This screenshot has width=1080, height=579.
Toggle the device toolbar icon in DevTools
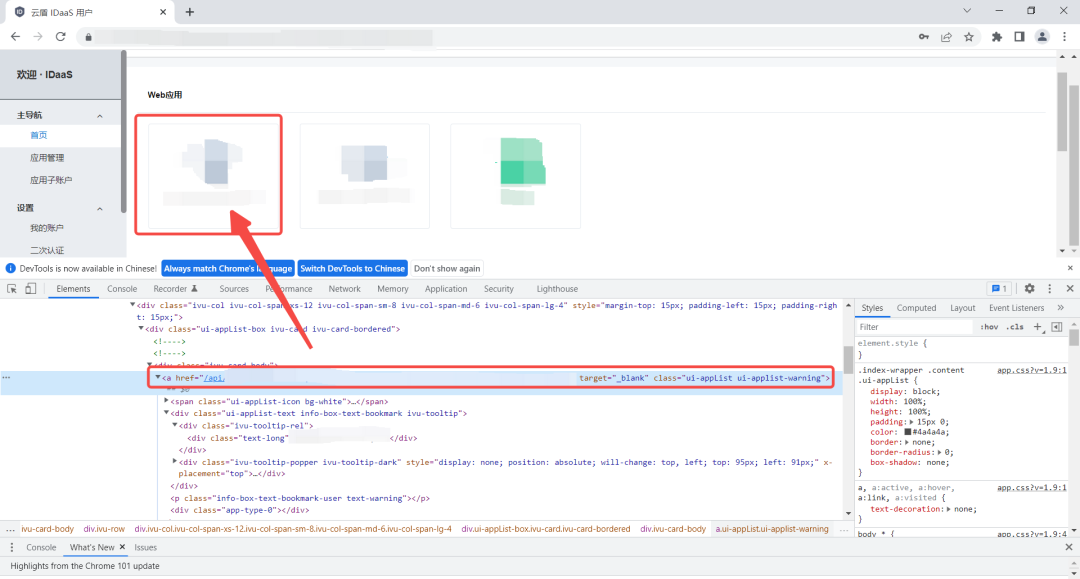(30, 289)
